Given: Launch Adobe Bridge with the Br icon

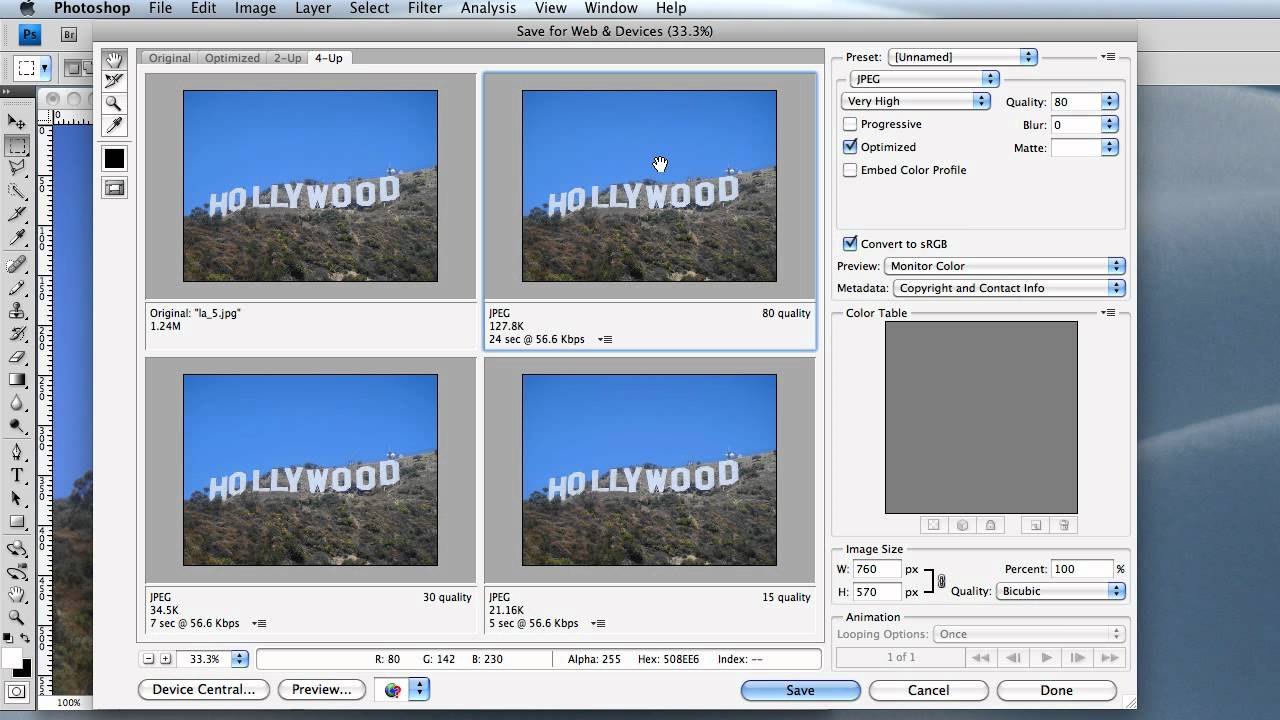Looking at the screenshot, I should (69, 34).
